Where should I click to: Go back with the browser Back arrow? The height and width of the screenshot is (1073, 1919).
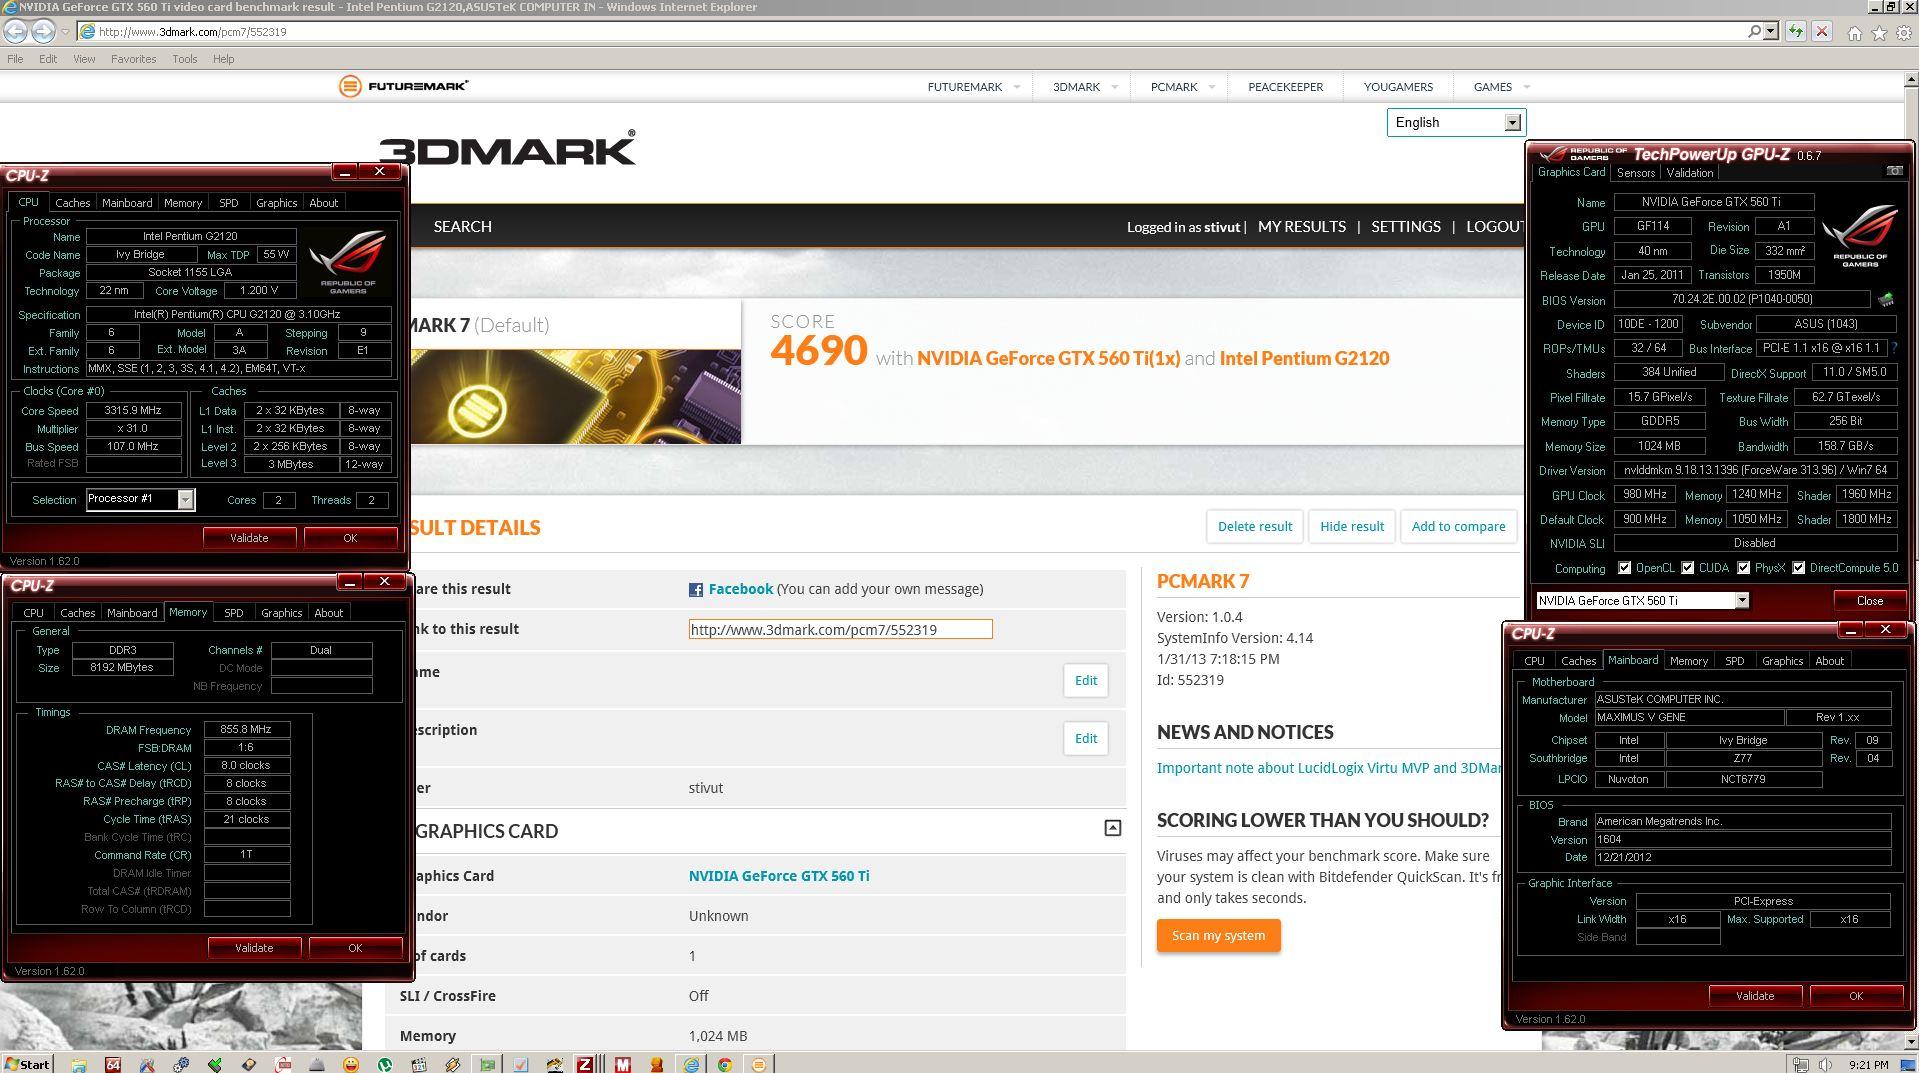tap(14, 31)
